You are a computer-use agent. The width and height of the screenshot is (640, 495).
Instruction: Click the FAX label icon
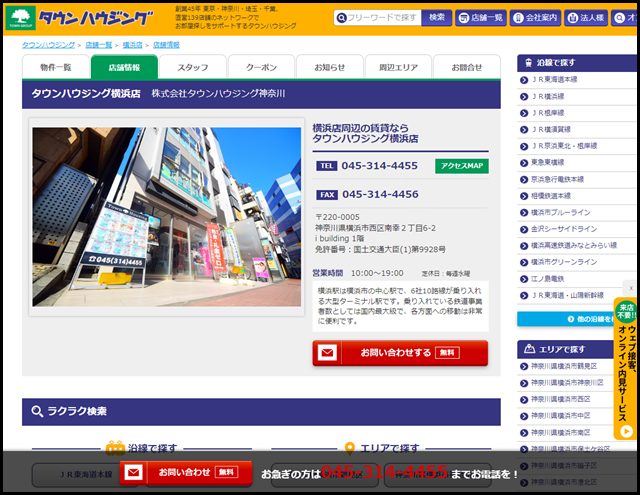click(x=327, y=195)
